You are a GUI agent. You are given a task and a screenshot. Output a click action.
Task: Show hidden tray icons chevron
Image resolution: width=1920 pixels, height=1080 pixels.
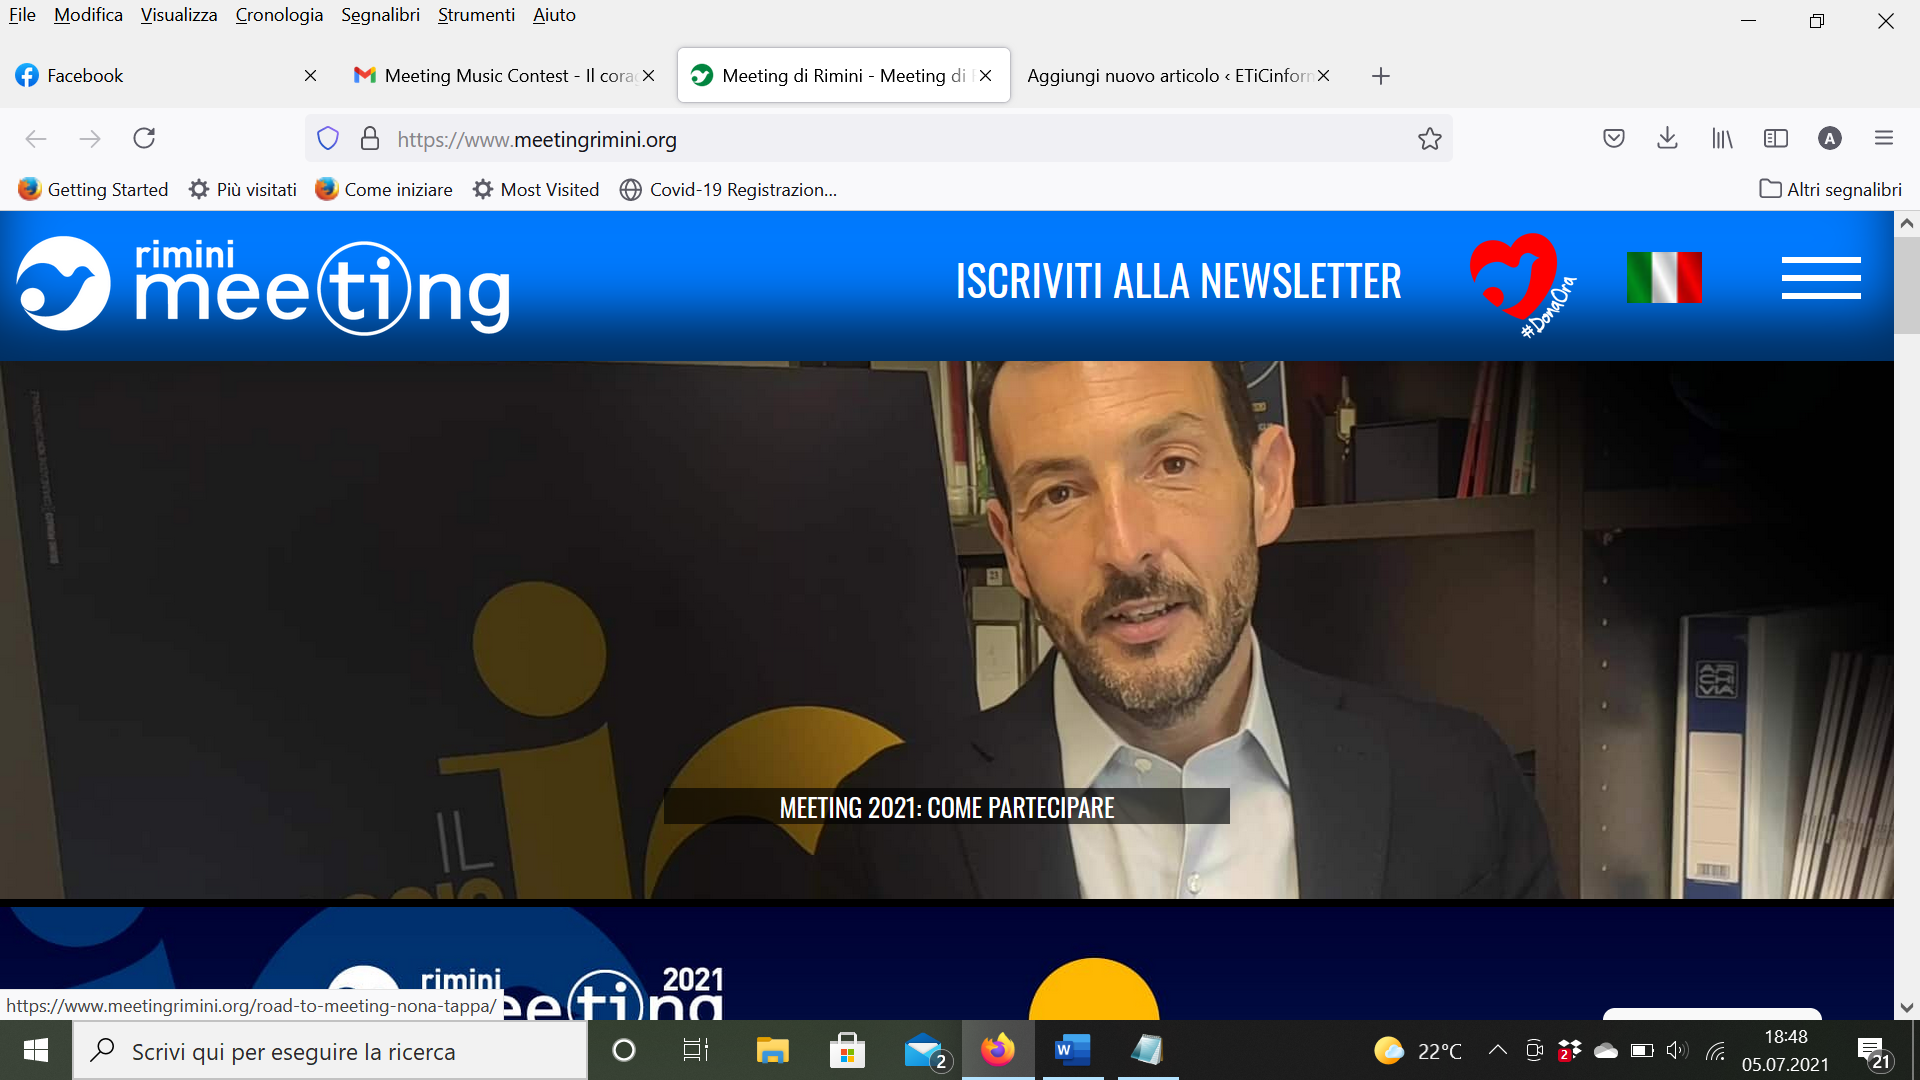(x=1497, y=1050)
